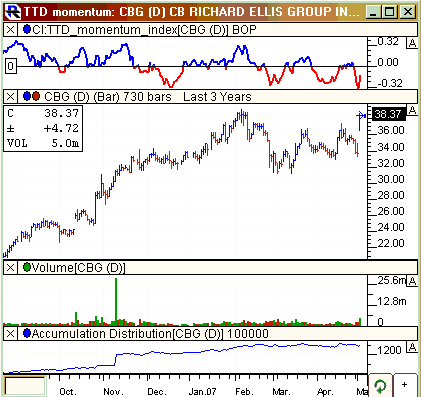The image size is (421, 397).
Task: Click the 0.32 momentum axis label
Action: coord(388,42)
